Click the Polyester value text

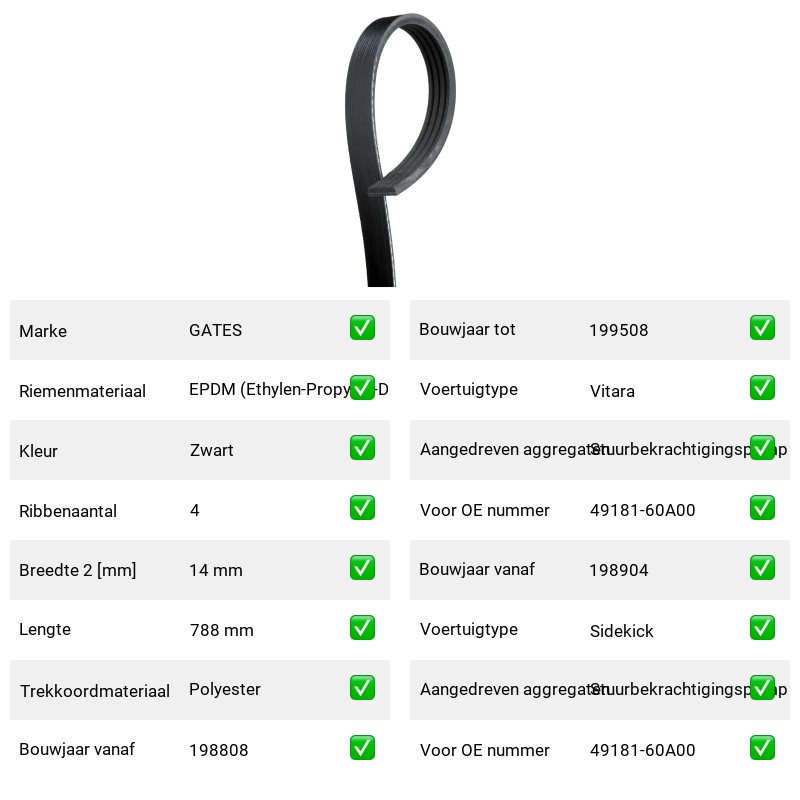pos(224,689)
